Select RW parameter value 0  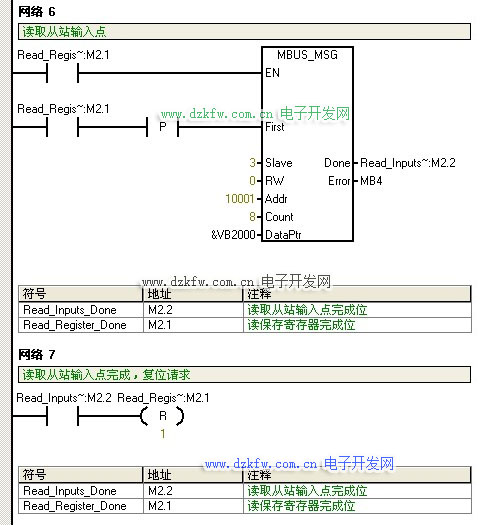pos(253,181)
